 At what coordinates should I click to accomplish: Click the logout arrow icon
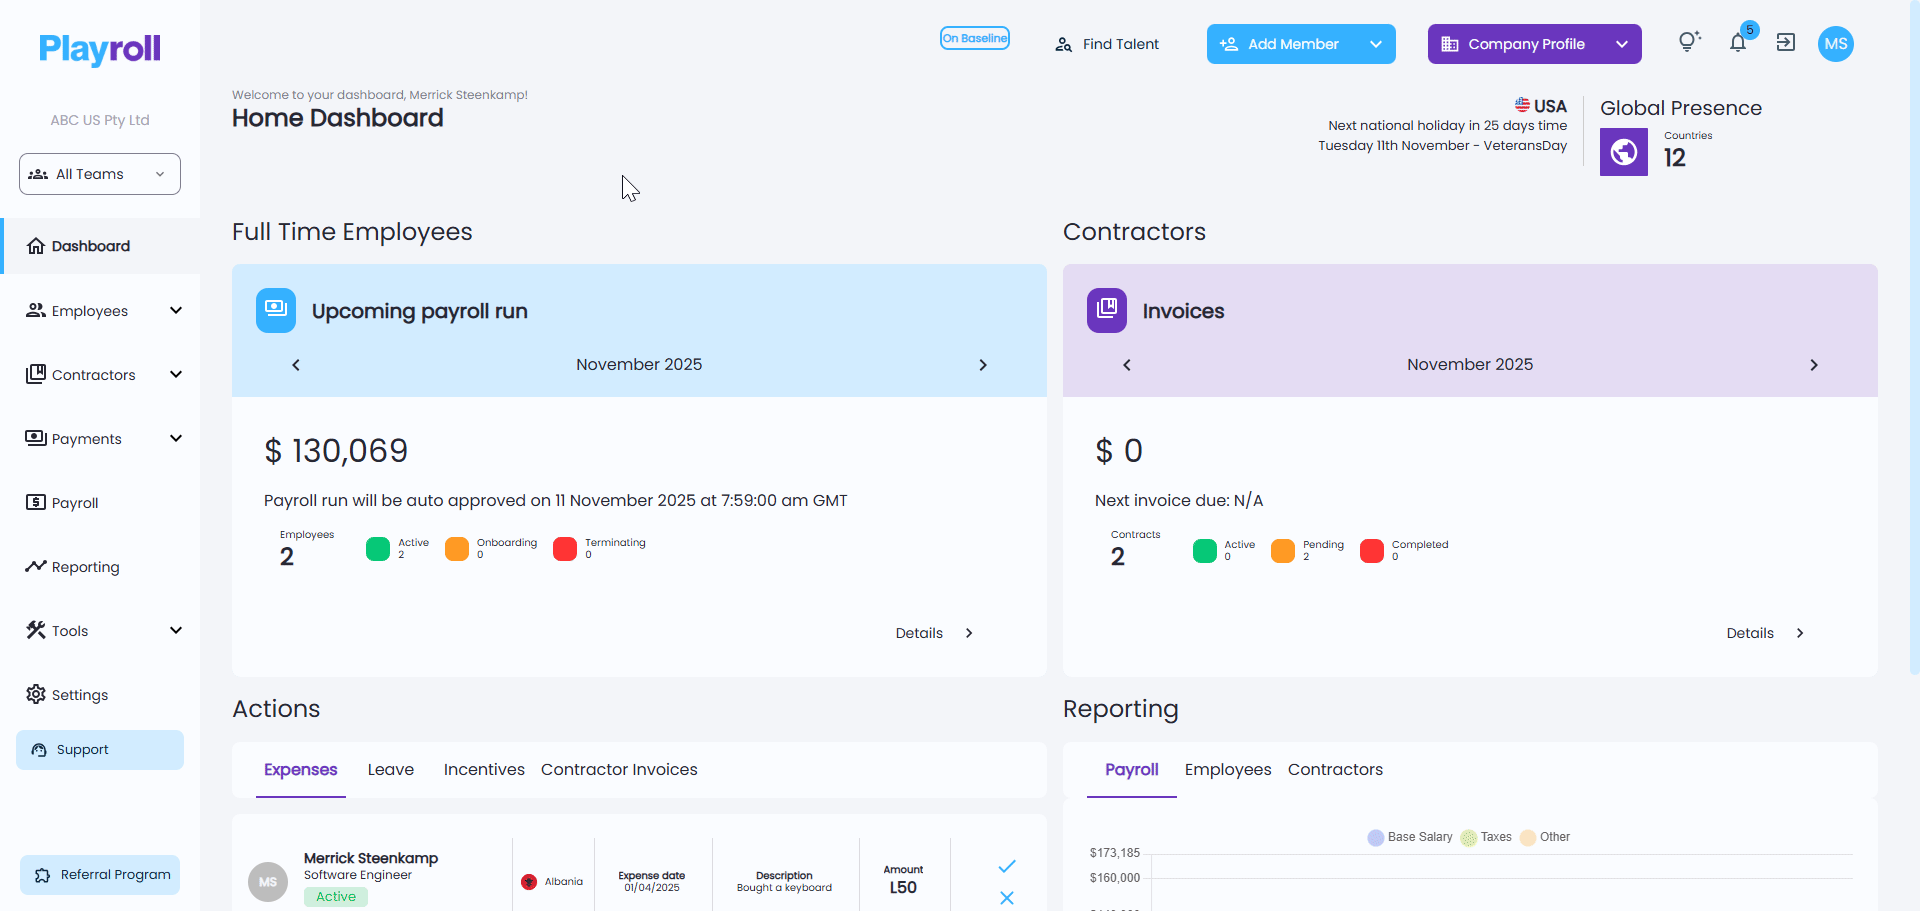(1786, 42)
